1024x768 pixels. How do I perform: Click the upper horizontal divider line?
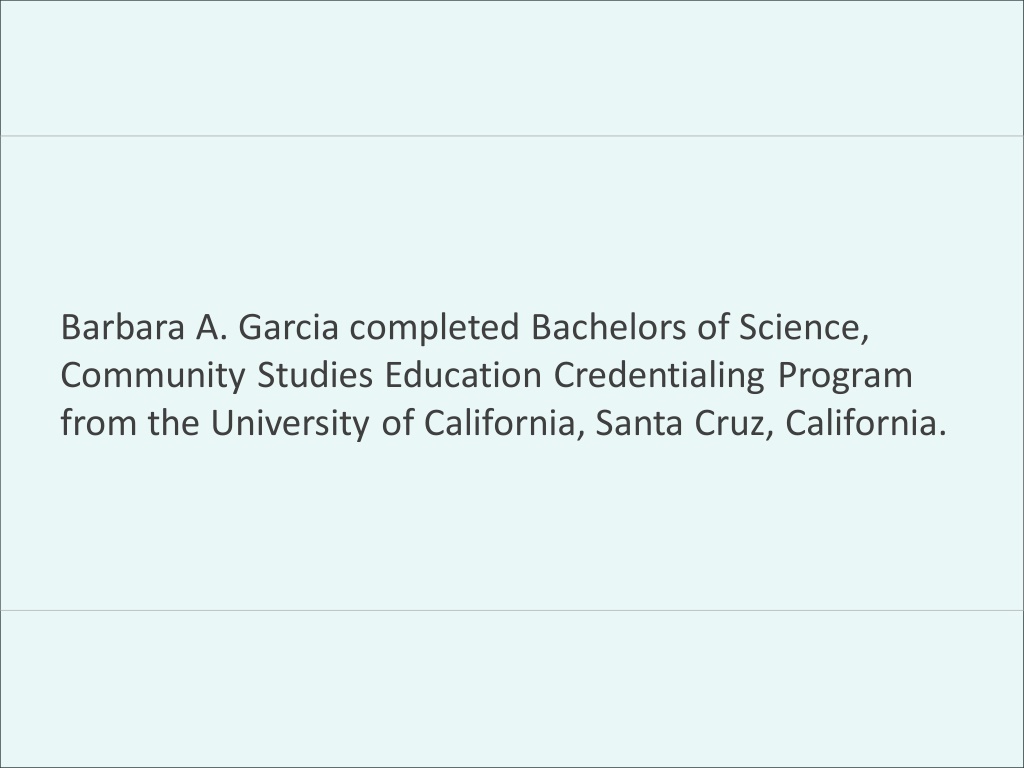pos(512,136)
